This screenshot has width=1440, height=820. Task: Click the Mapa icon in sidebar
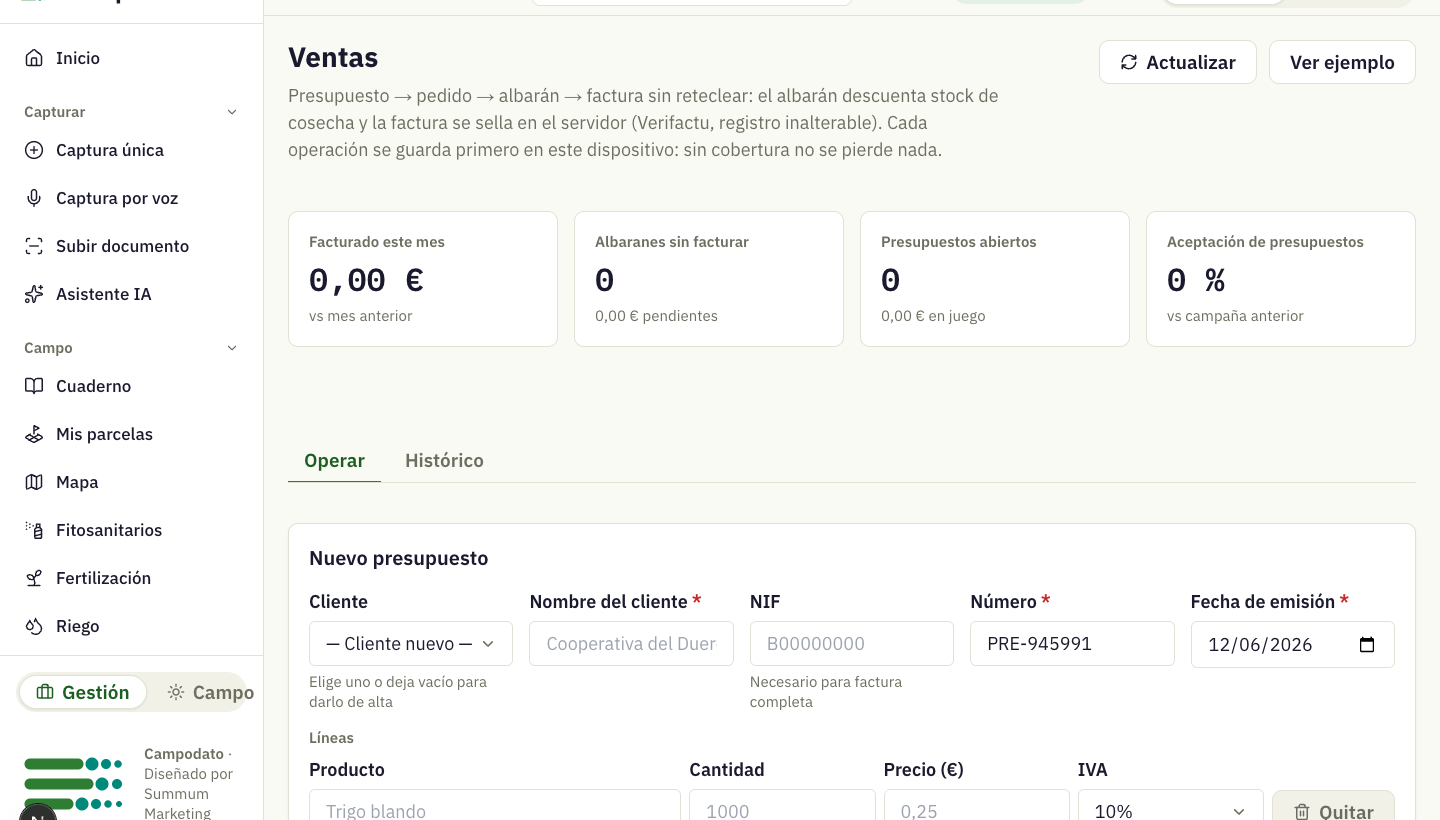(34, 482)
